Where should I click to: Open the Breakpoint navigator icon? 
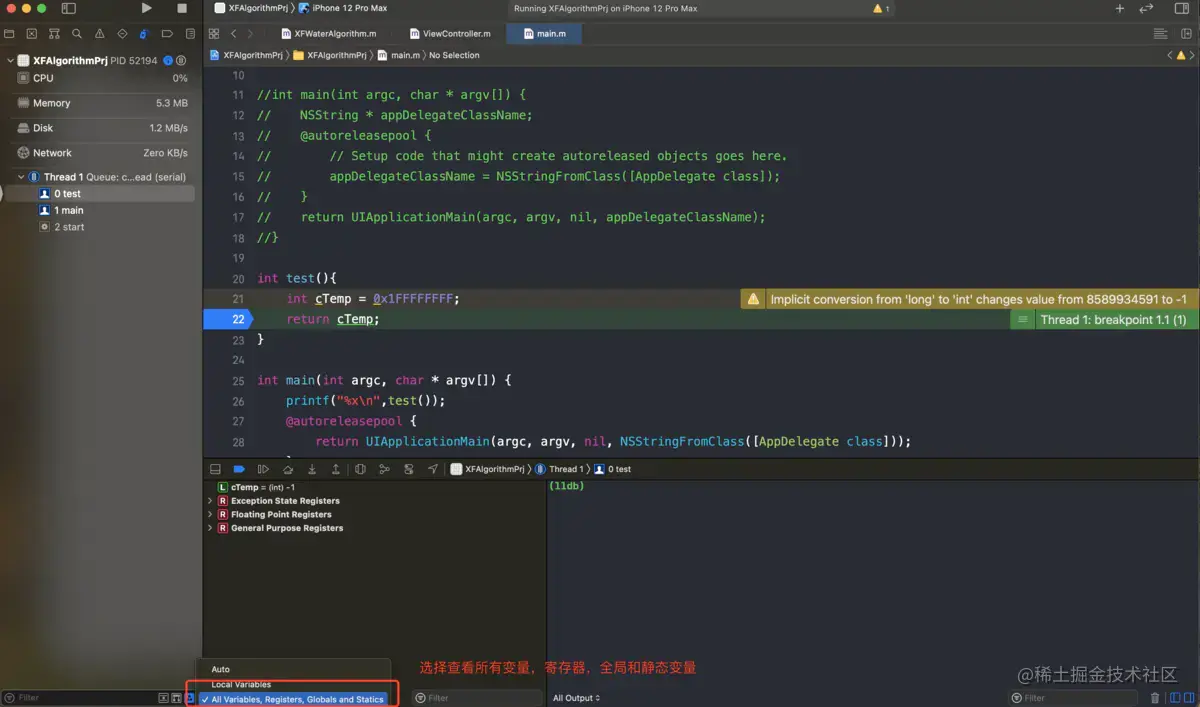click(166, 34)
